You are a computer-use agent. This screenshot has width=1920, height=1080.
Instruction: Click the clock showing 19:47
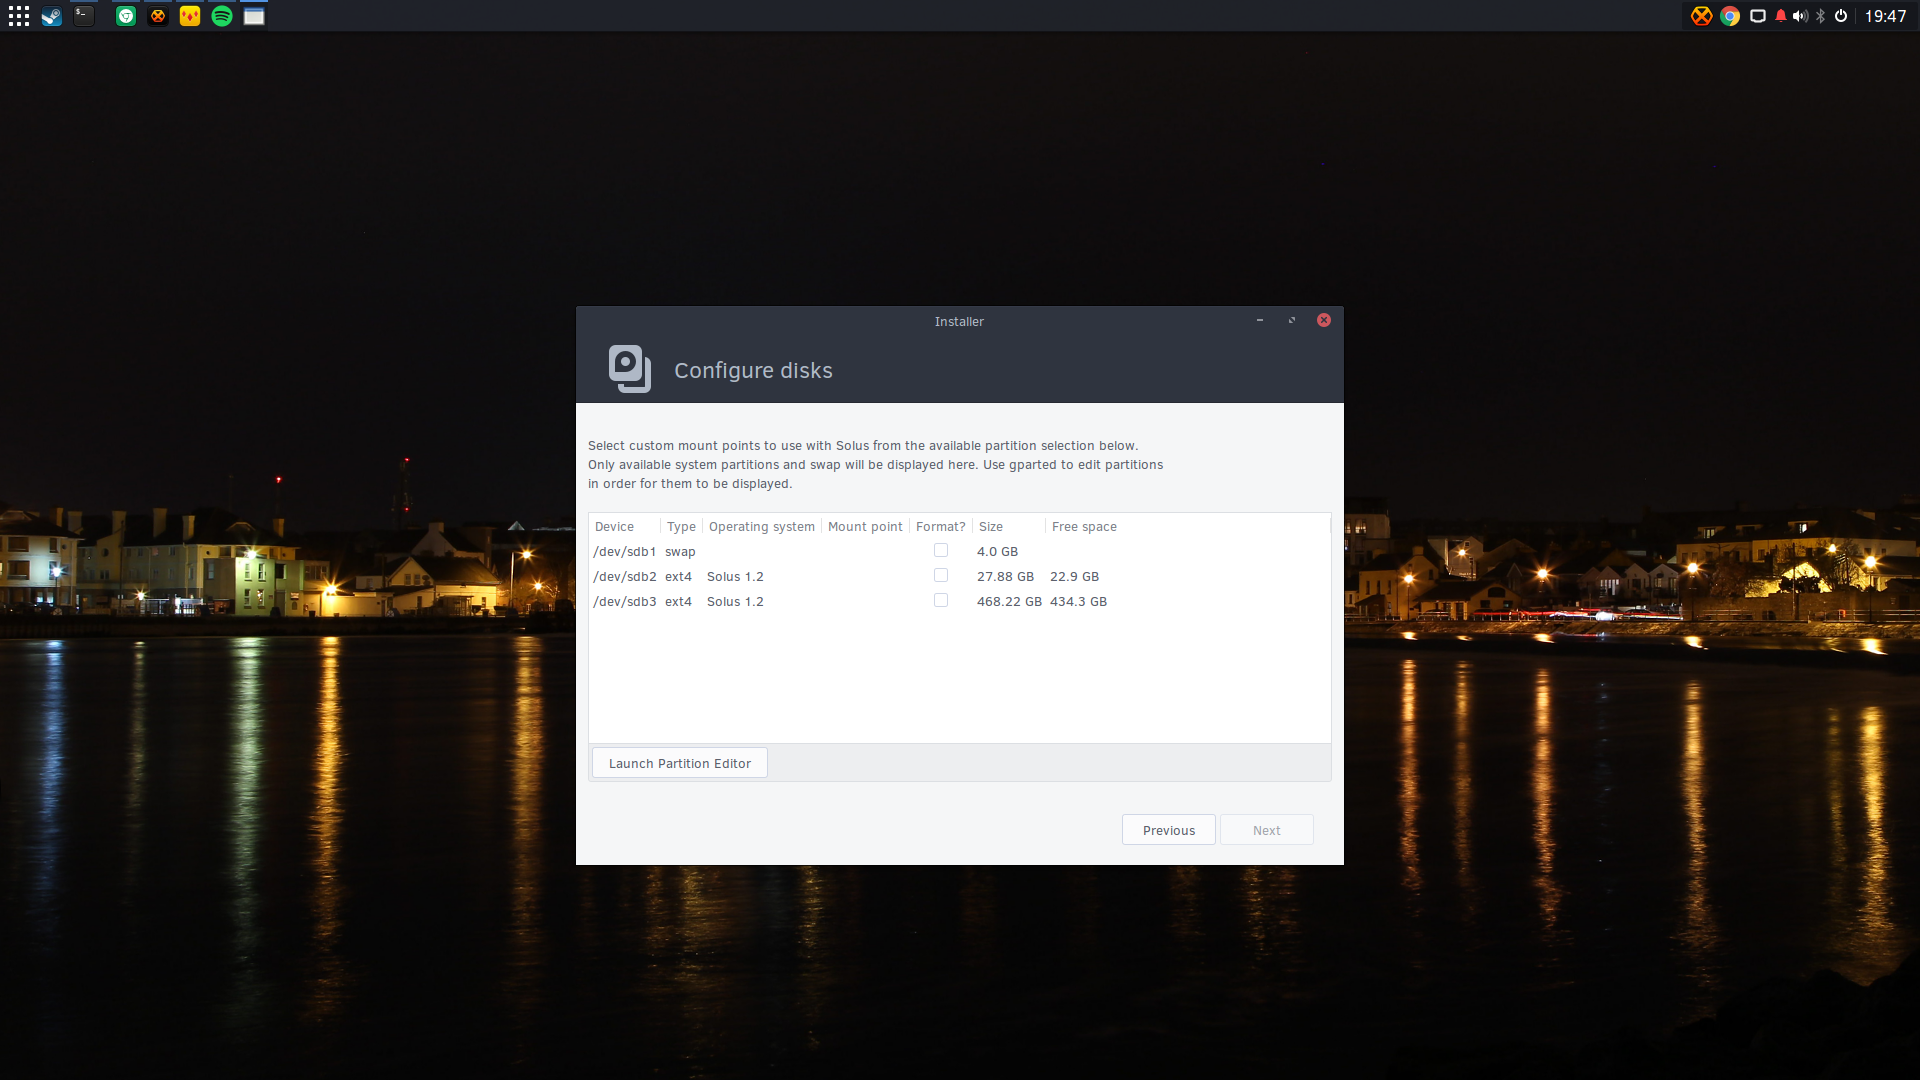(x=1885, y=16)
